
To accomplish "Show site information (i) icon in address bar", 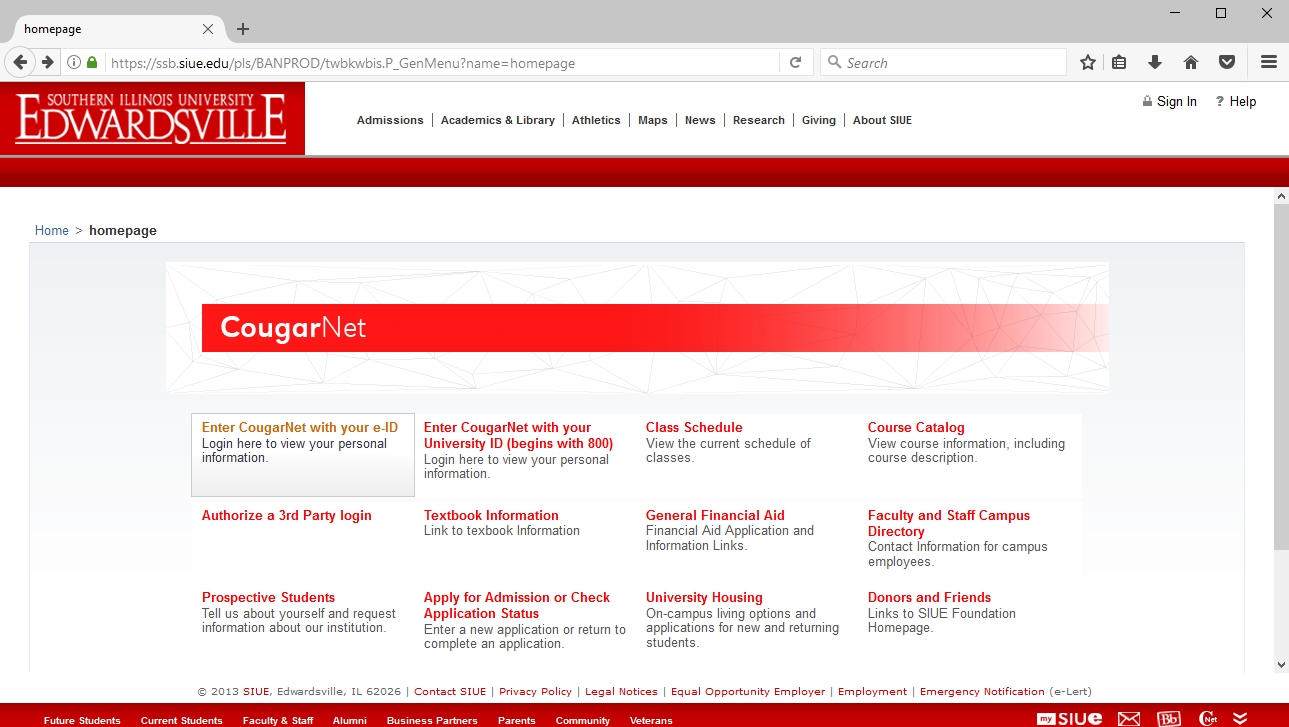I will (74, 62).
